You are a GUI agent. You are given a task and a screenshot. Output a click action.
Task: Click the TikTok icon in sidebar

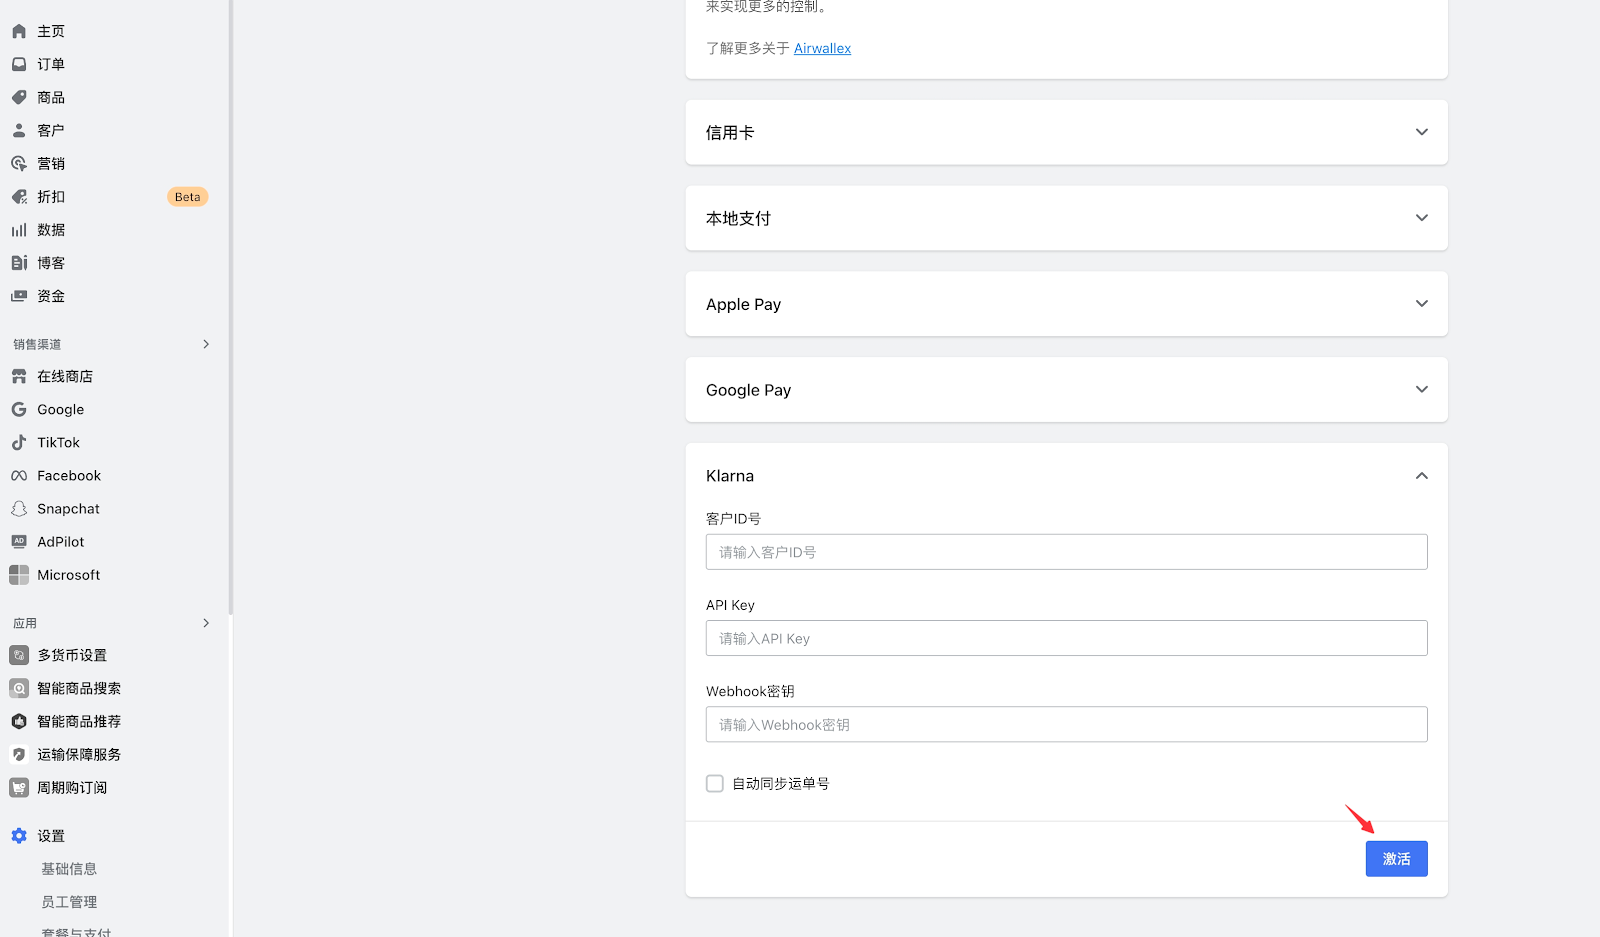click(19, 442)
